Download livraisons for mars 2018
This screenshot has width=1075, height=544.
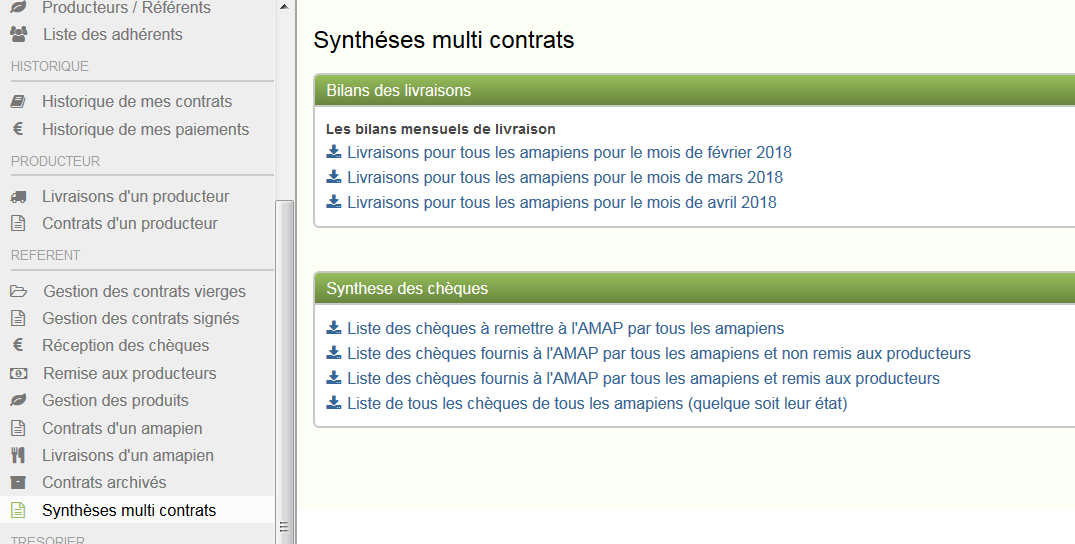click(x=565, y=177)
